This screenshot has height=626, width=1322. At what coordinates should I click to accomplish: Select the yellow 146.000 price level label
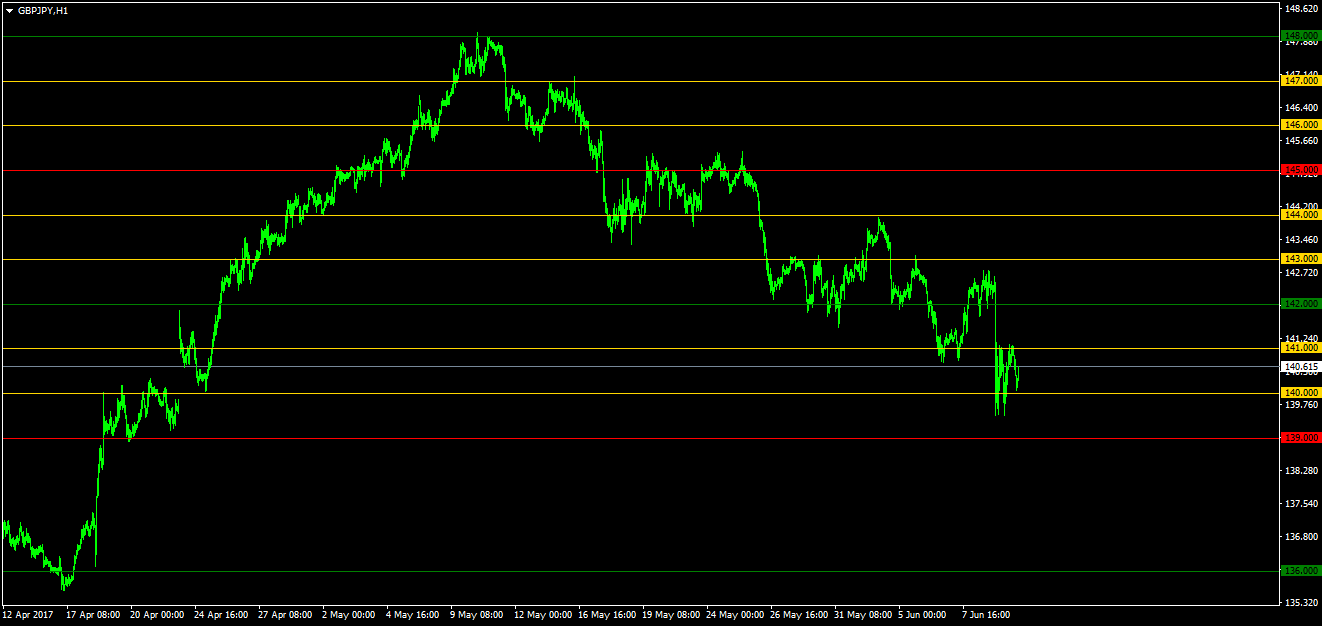click(x=1301, y=125)
